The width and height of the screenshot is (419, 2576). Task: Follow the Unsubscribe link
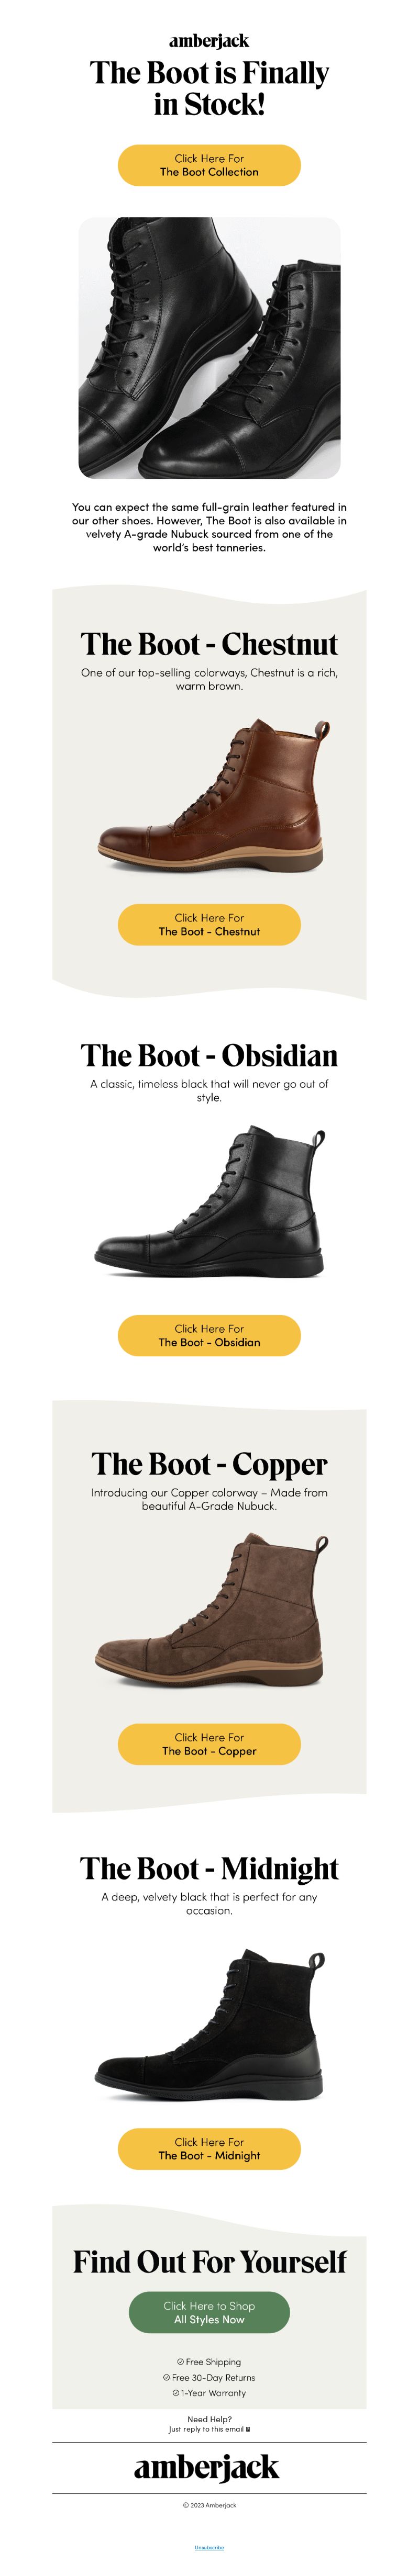coord(209,2547)
